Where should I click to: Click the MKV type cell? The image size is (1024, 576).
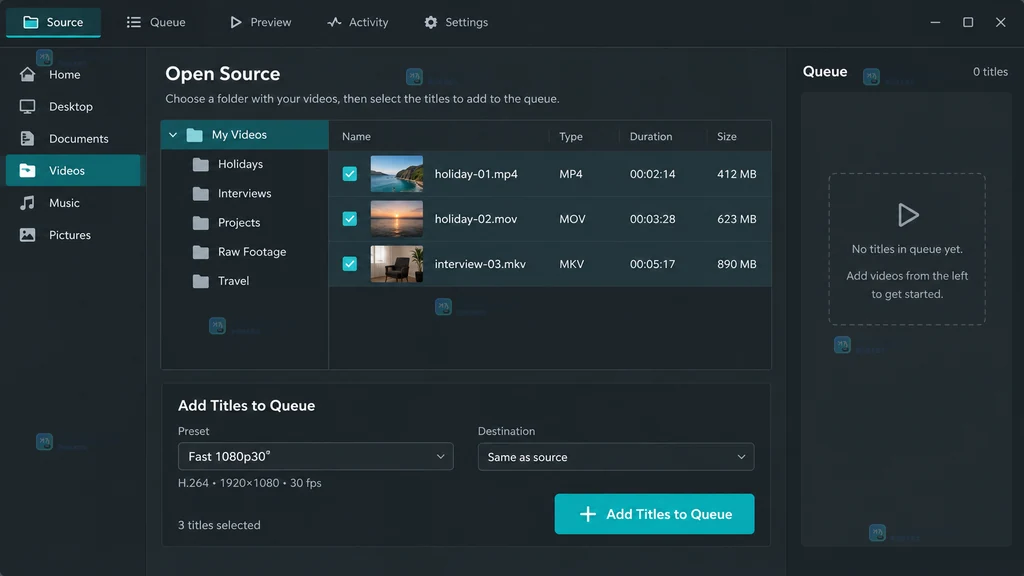[x=571, y=264]
